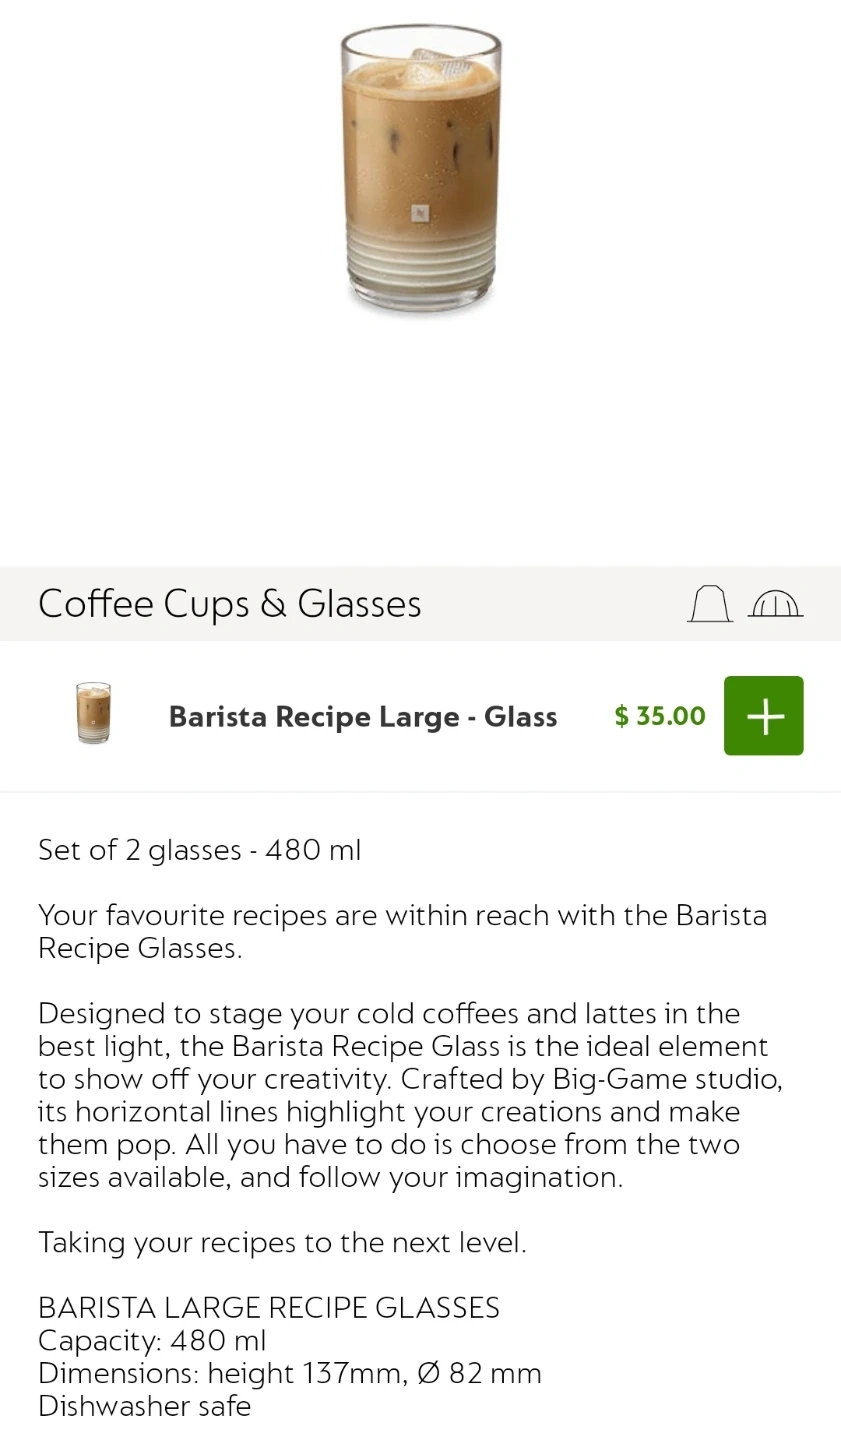This screenshot has width=841, height=1440.
Task: Select the "Set of 2 glasses - 480 ml" line
Action: pos(199,850)
